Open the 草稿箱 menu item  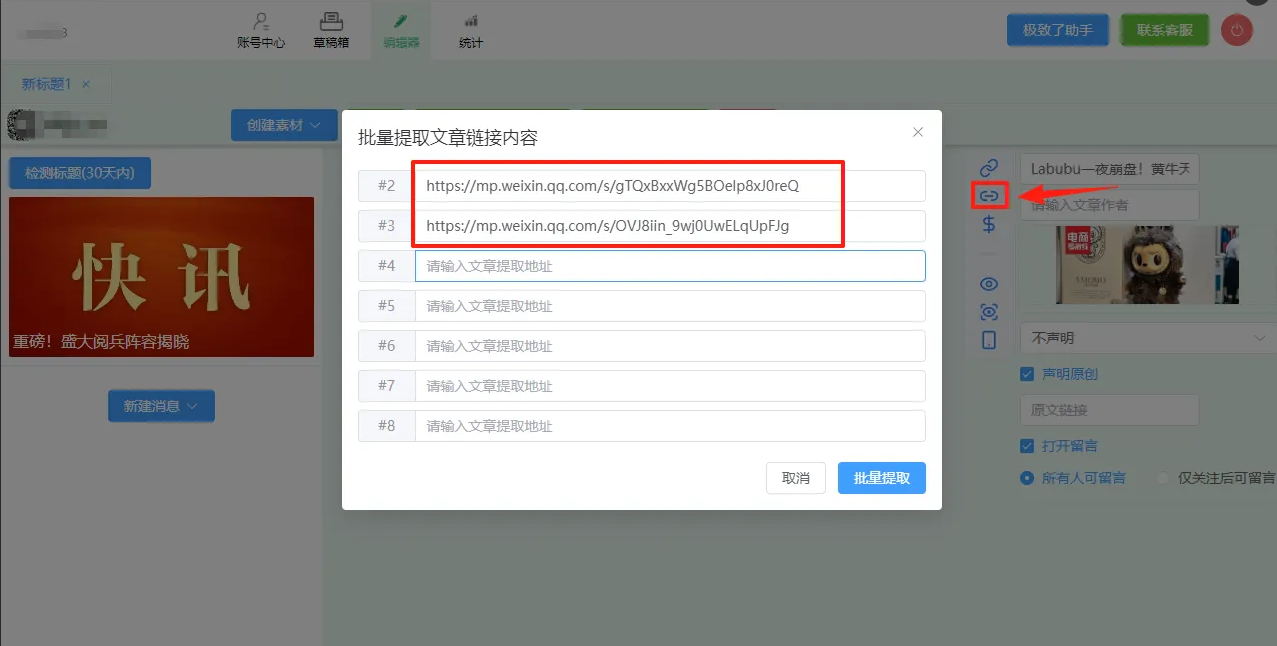pyautogui.click(x=331, y=31)
